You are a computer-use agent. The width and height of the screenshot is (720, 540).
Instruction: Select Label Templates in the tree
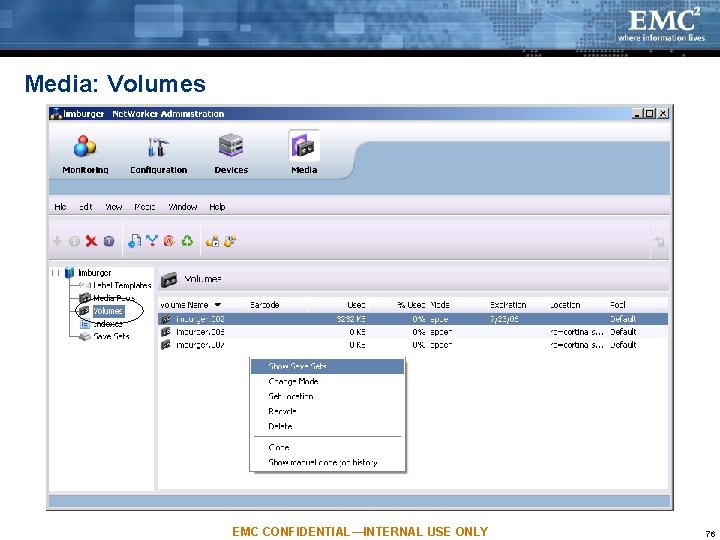point(122,286)
